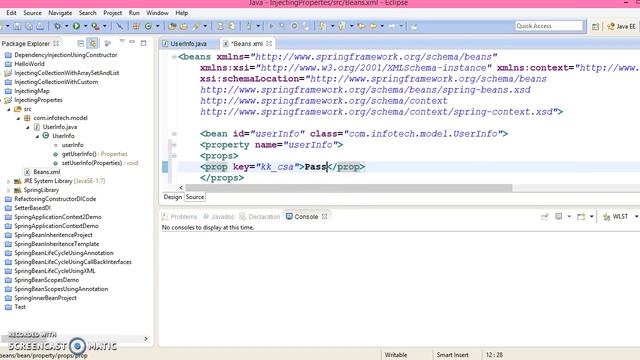Viewport: 640px width, 360px height.
Task: Click the New Java Package toolbar icon
Action: coord(136,26)
